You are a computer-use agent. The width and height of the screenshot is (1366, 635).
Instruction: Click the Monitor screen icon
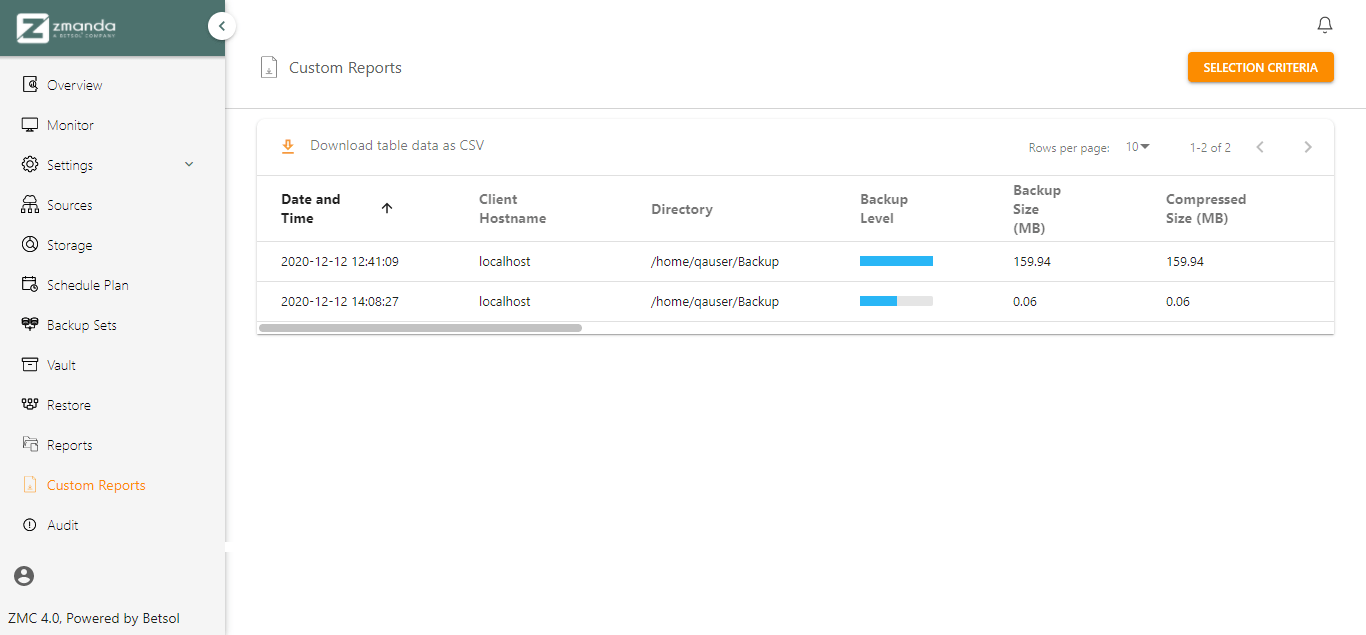[x=30, y=125]
